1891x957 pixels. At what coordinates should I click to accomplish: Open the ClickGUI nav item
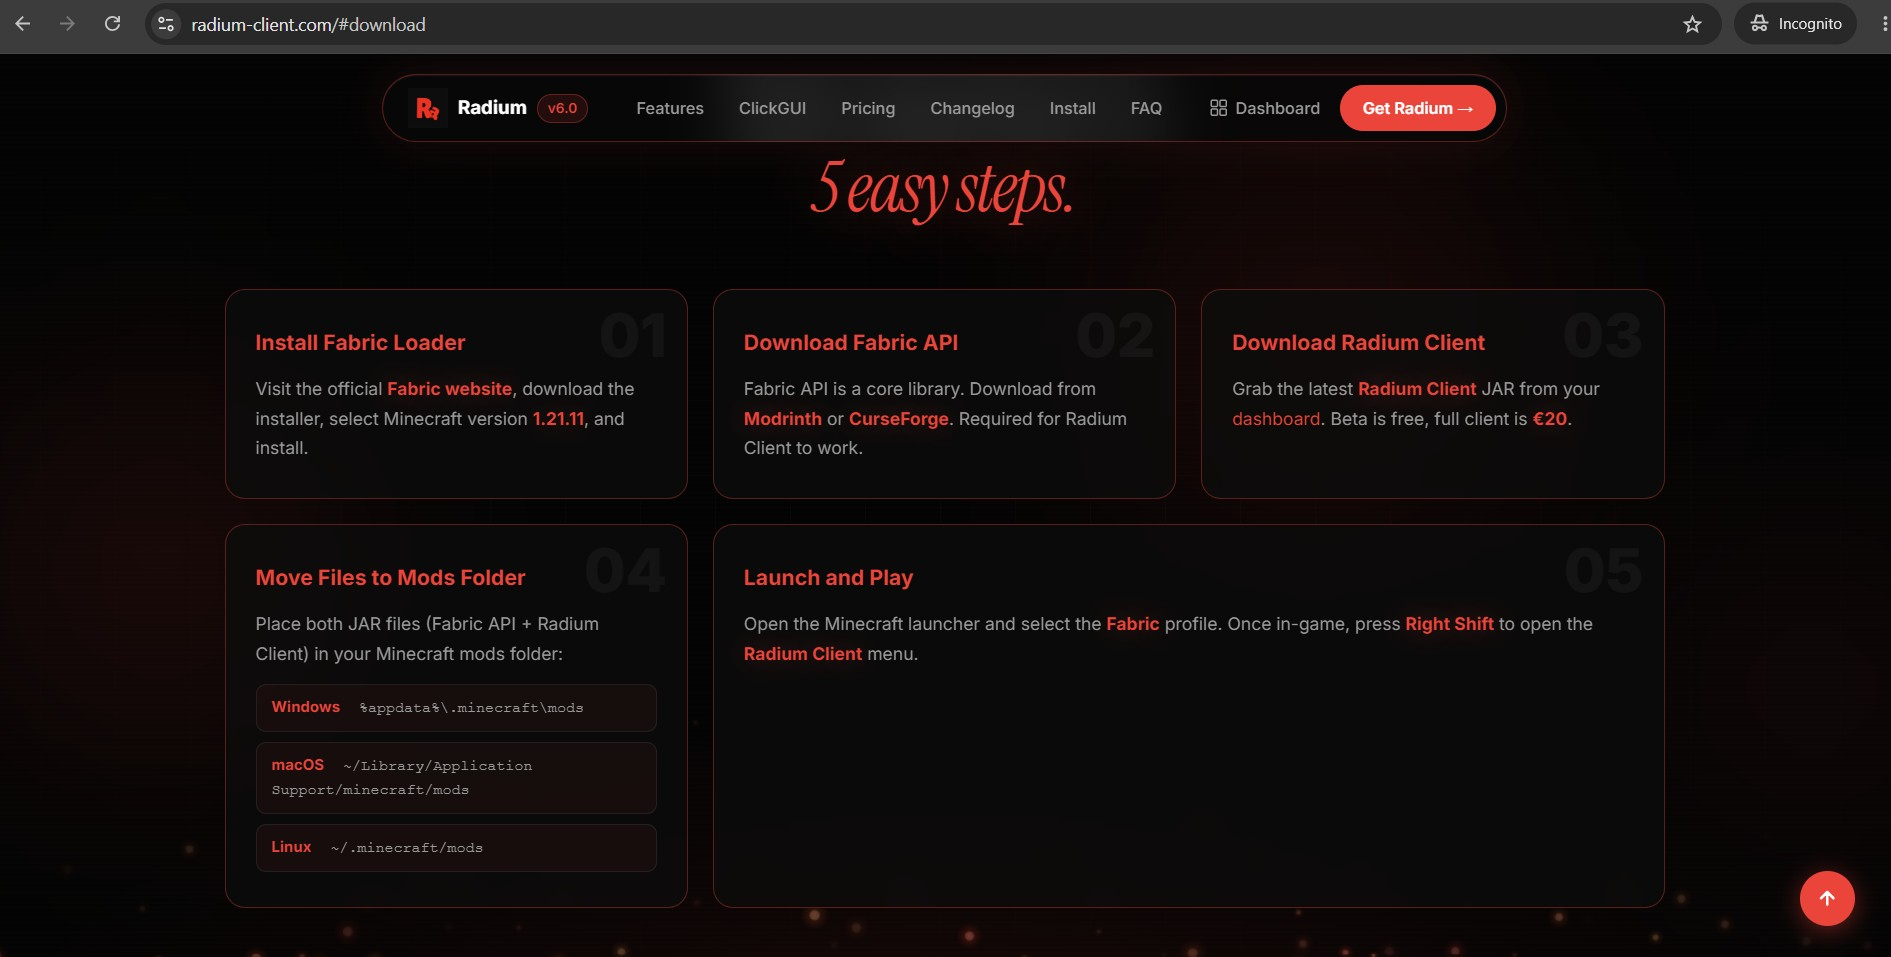(772, 108)
